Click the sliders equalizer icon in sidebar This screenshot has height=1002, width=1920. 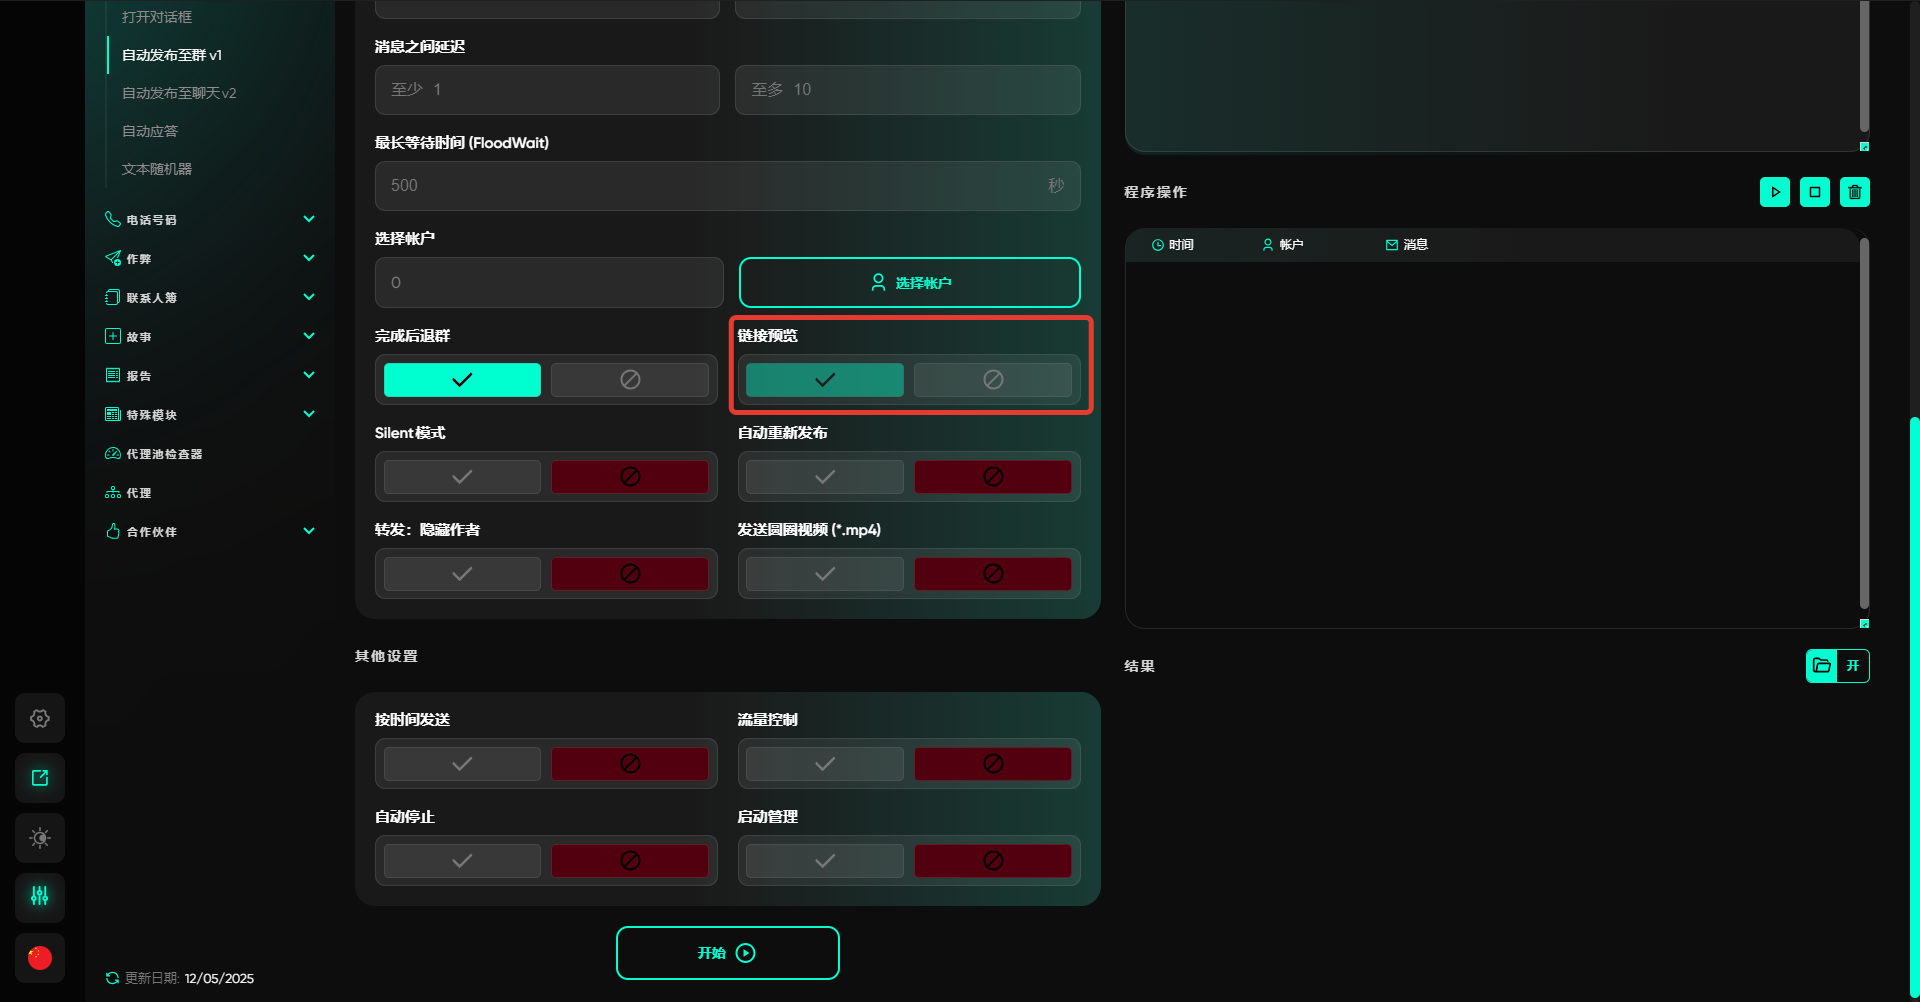click(x=40, y=896)
